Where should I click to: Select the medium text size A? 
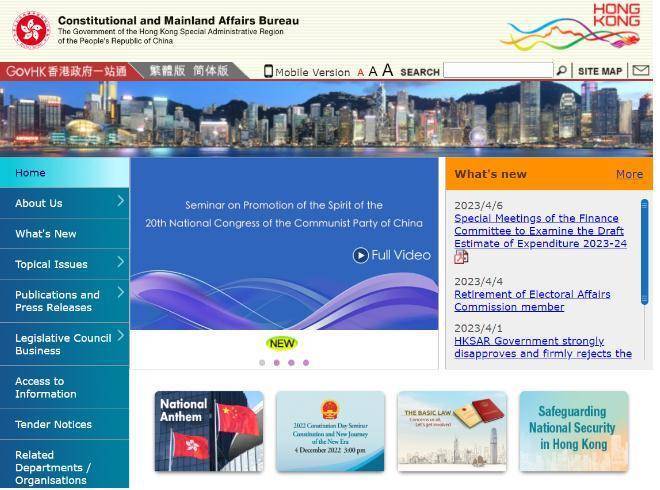373,72
